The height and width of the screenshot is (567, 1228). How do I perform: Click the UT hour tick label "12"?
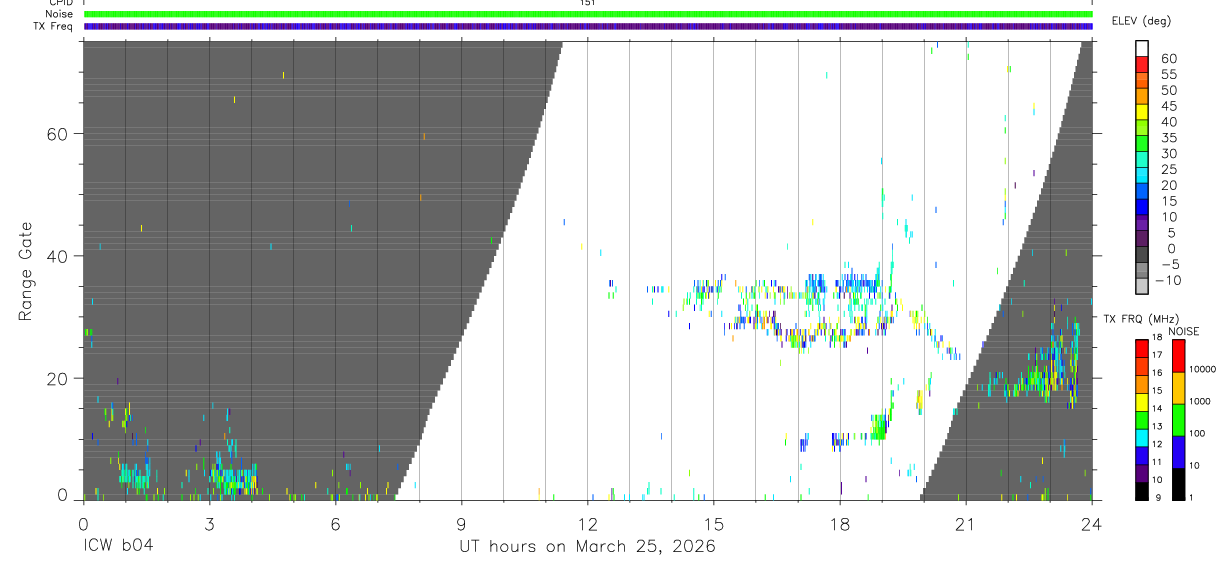588,523
